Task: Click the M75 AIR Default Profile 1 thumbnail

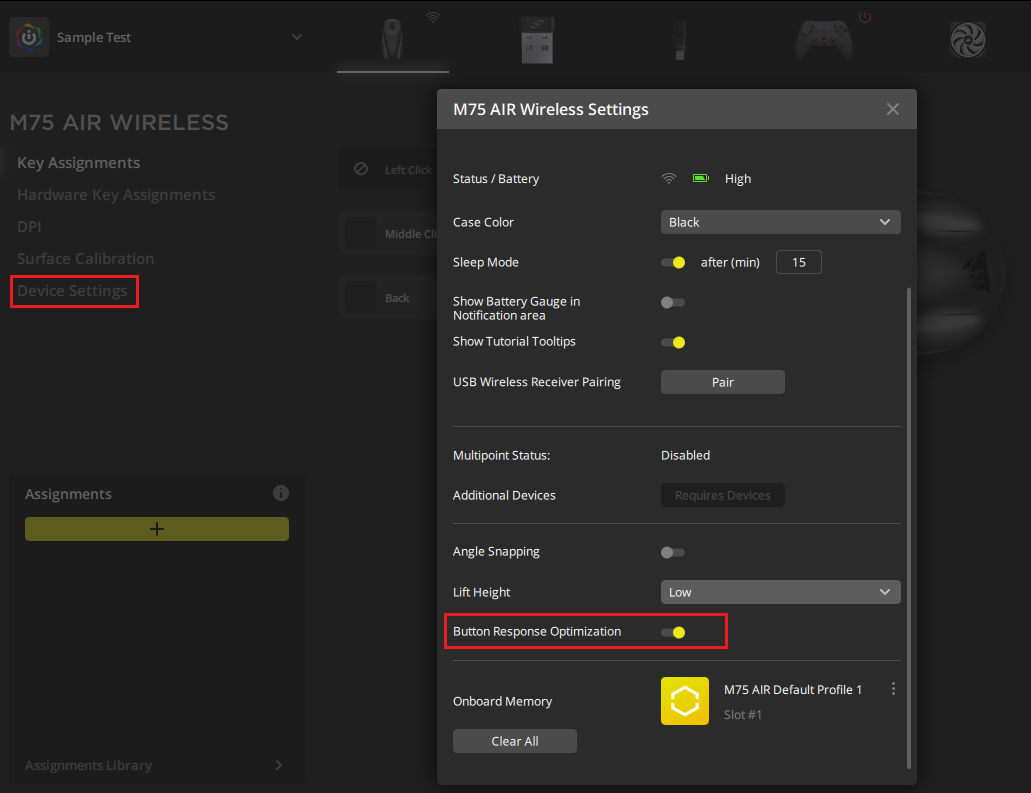Action: (684, 700)
